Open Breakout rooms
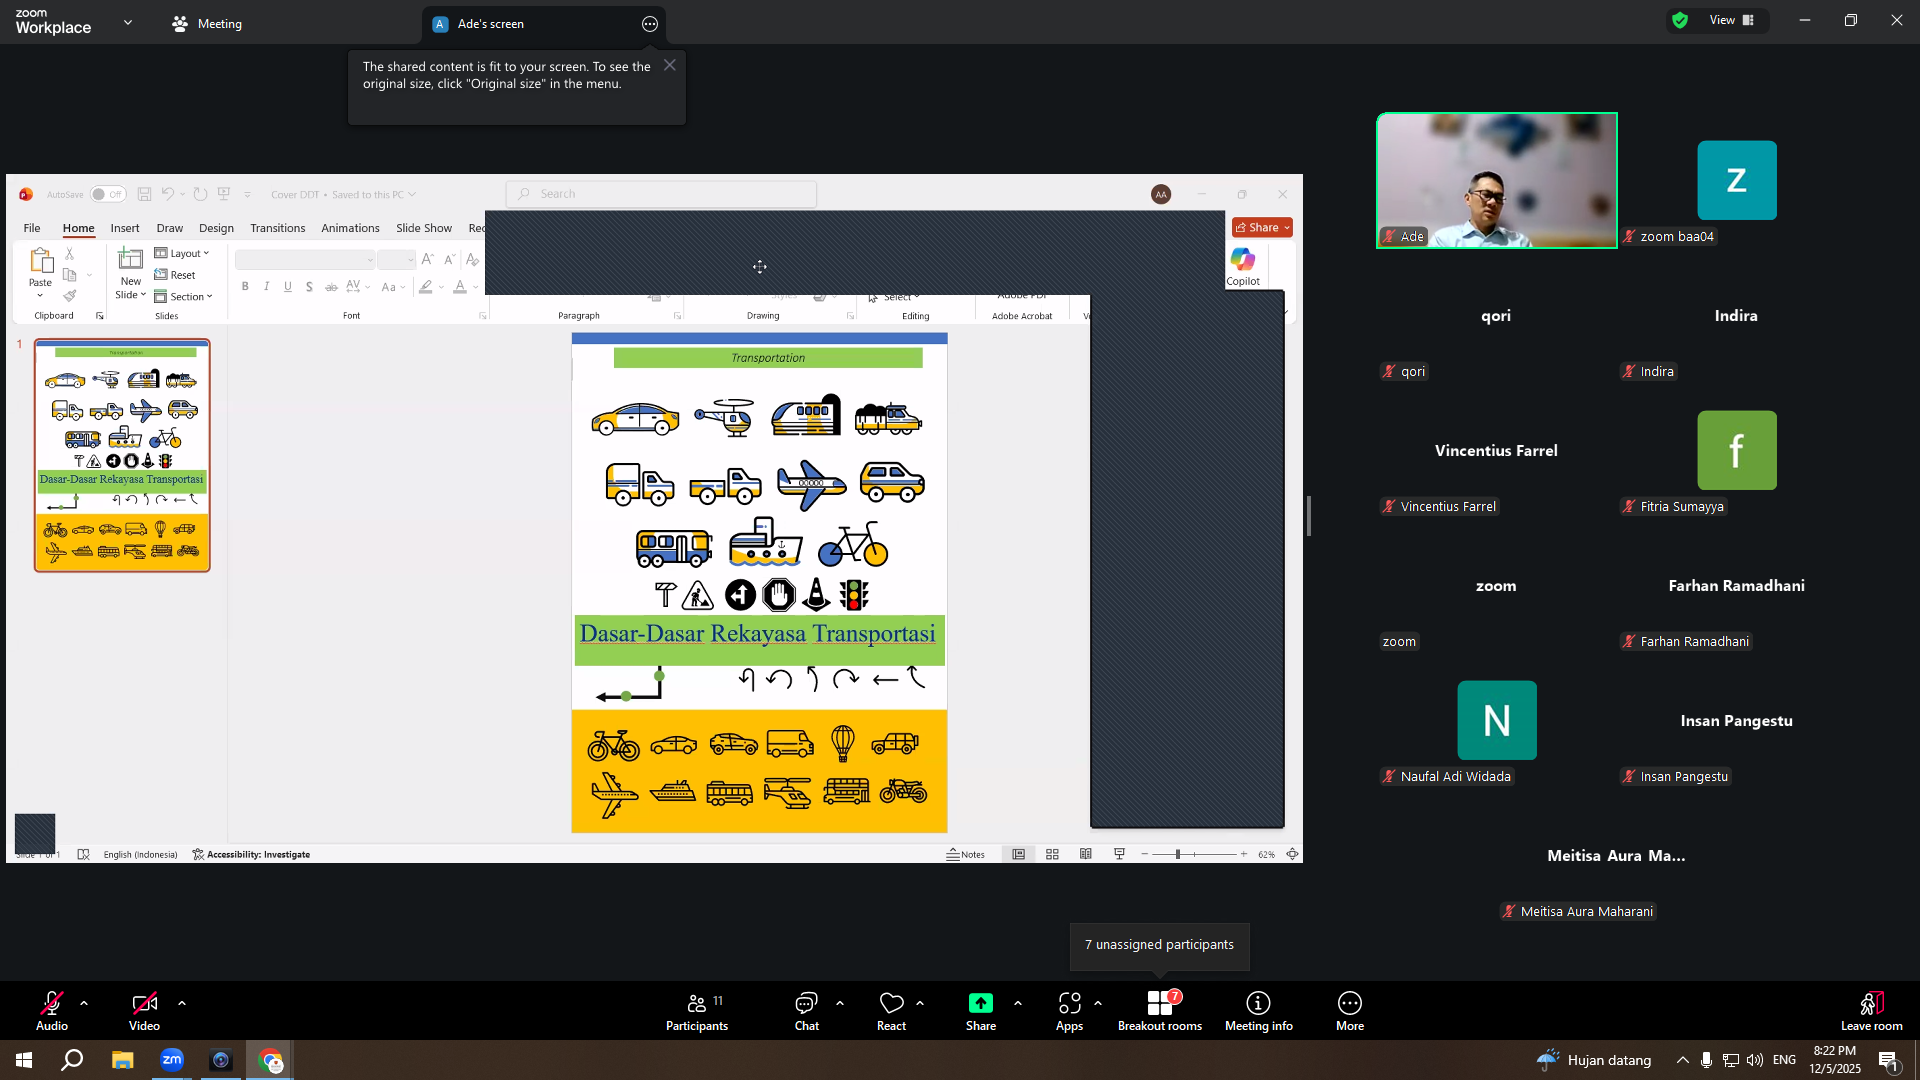 pos(1160,1011)
